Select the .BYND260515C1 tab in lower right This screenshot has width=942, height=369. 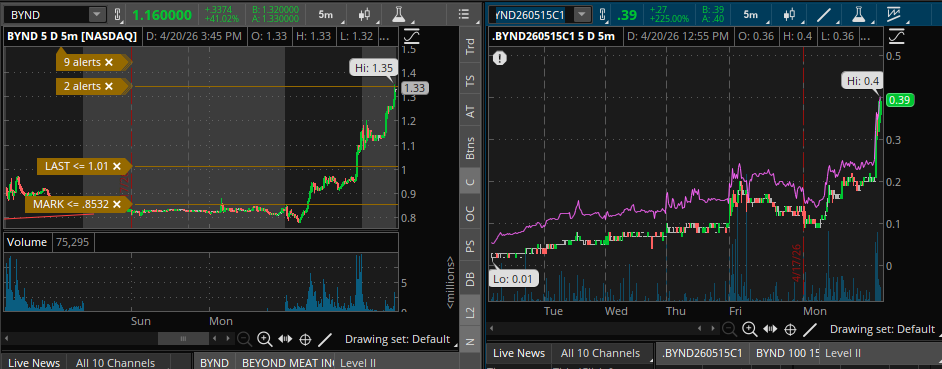pyautogui.click(x=702, y=353)
